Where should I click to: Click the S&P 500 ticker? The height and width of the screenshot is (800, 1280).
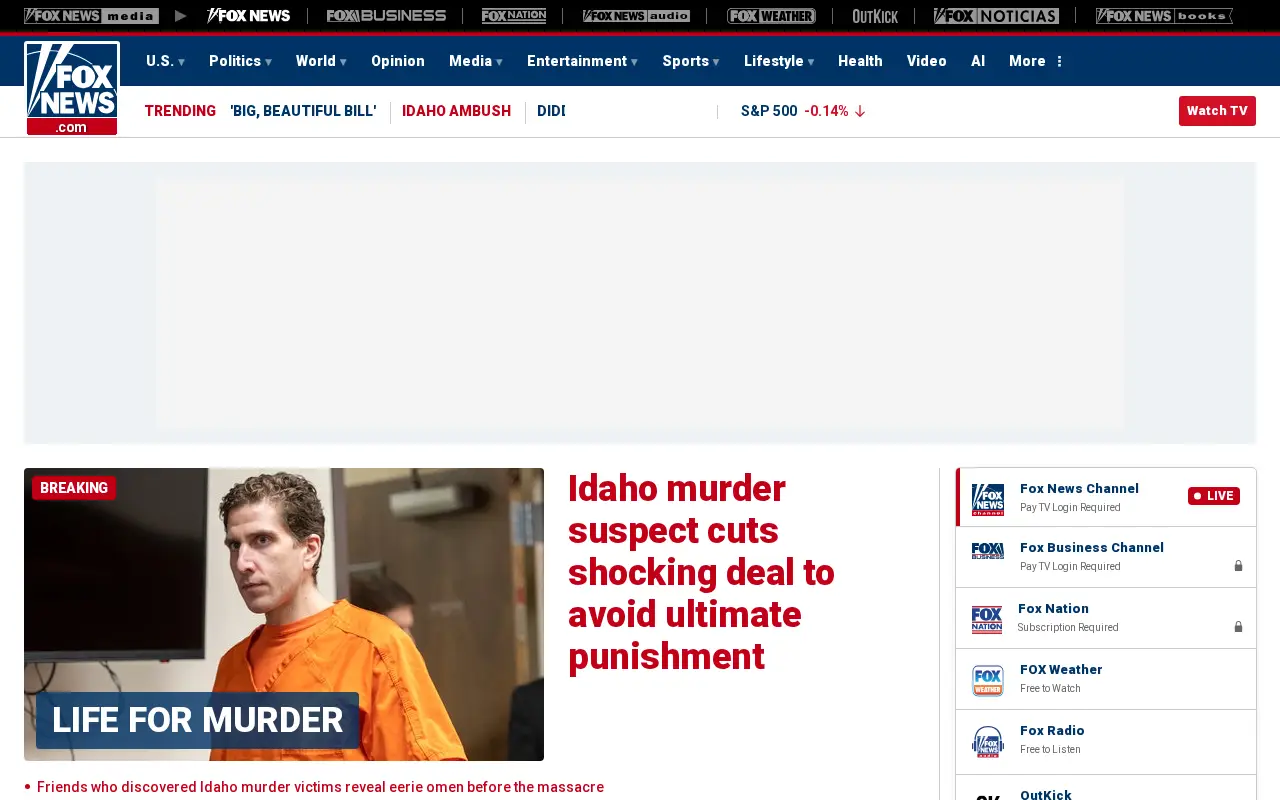802,111
